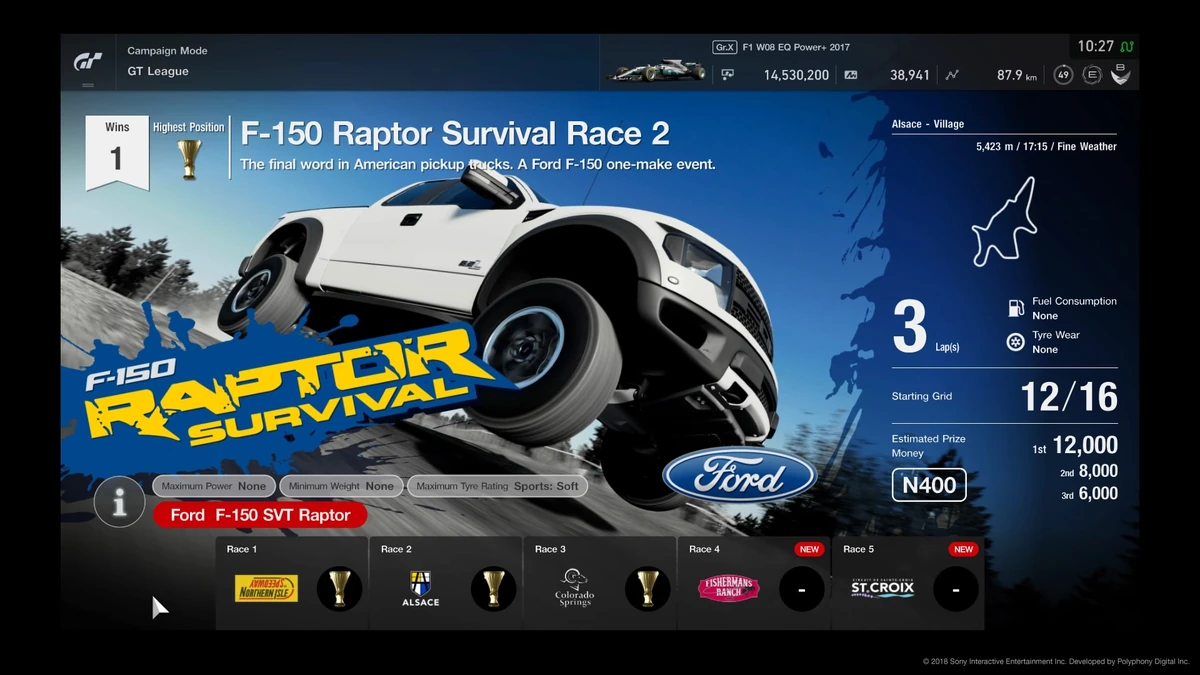Select the GT logo icon
1200x675 pixels.
click(89, 62)
